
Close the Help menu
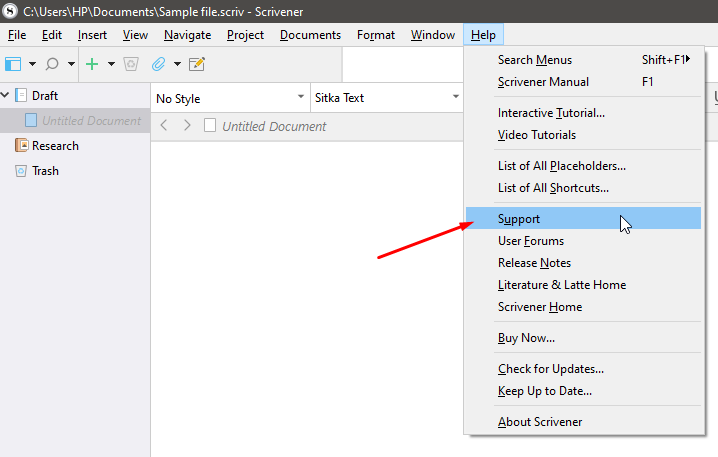click(x=483, y=35)
